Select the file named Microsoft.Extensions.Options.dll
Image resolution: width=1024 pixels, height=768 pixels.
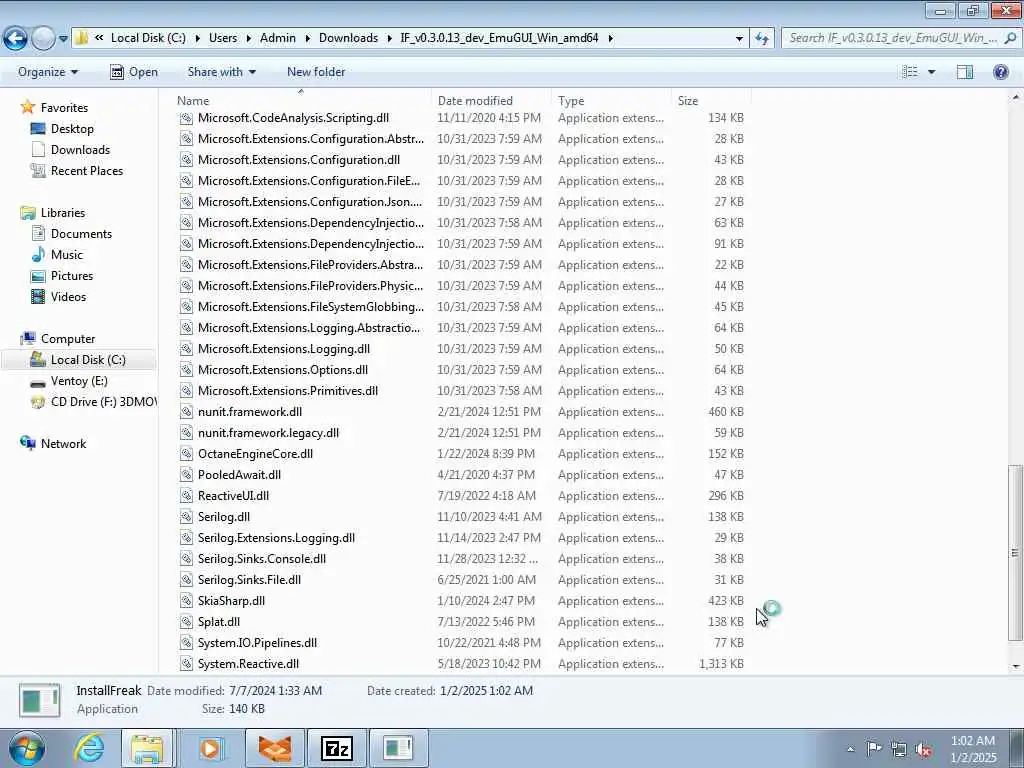283,370
